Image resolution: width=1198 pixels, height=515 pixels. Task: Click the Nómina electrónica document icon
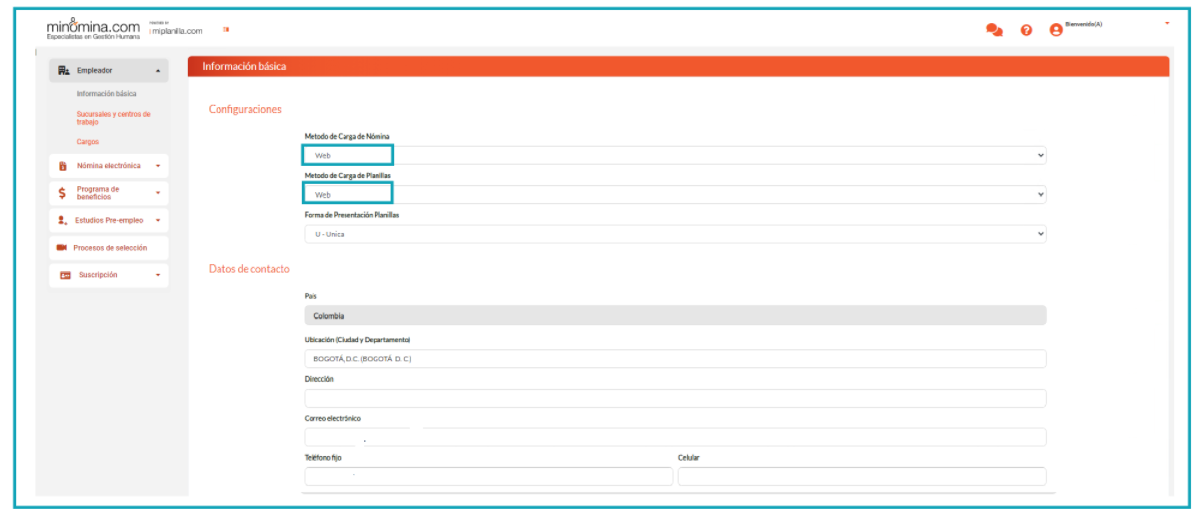pos(63,166)
